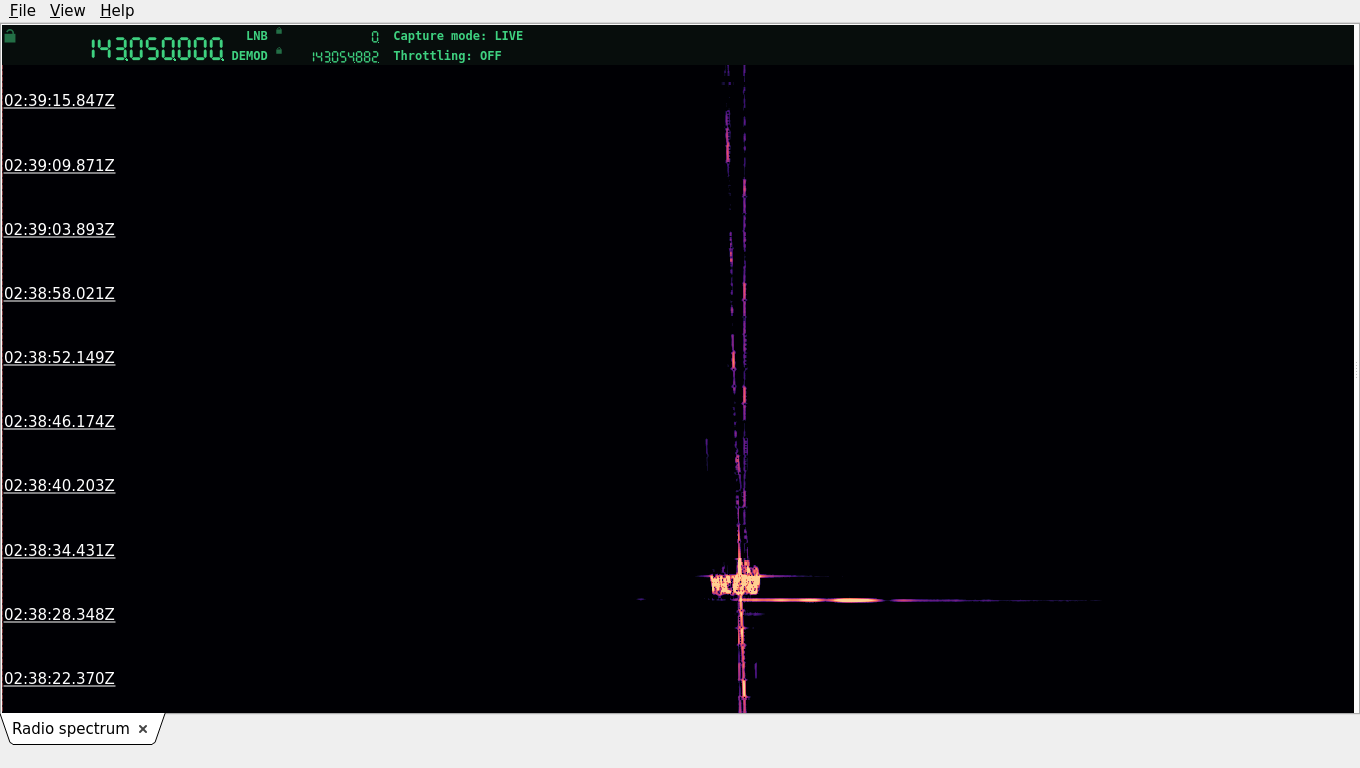Image resolution: width=1360 pixels, height=768 pixels.
Task: Click the LNB label
Action: (257, 36)
